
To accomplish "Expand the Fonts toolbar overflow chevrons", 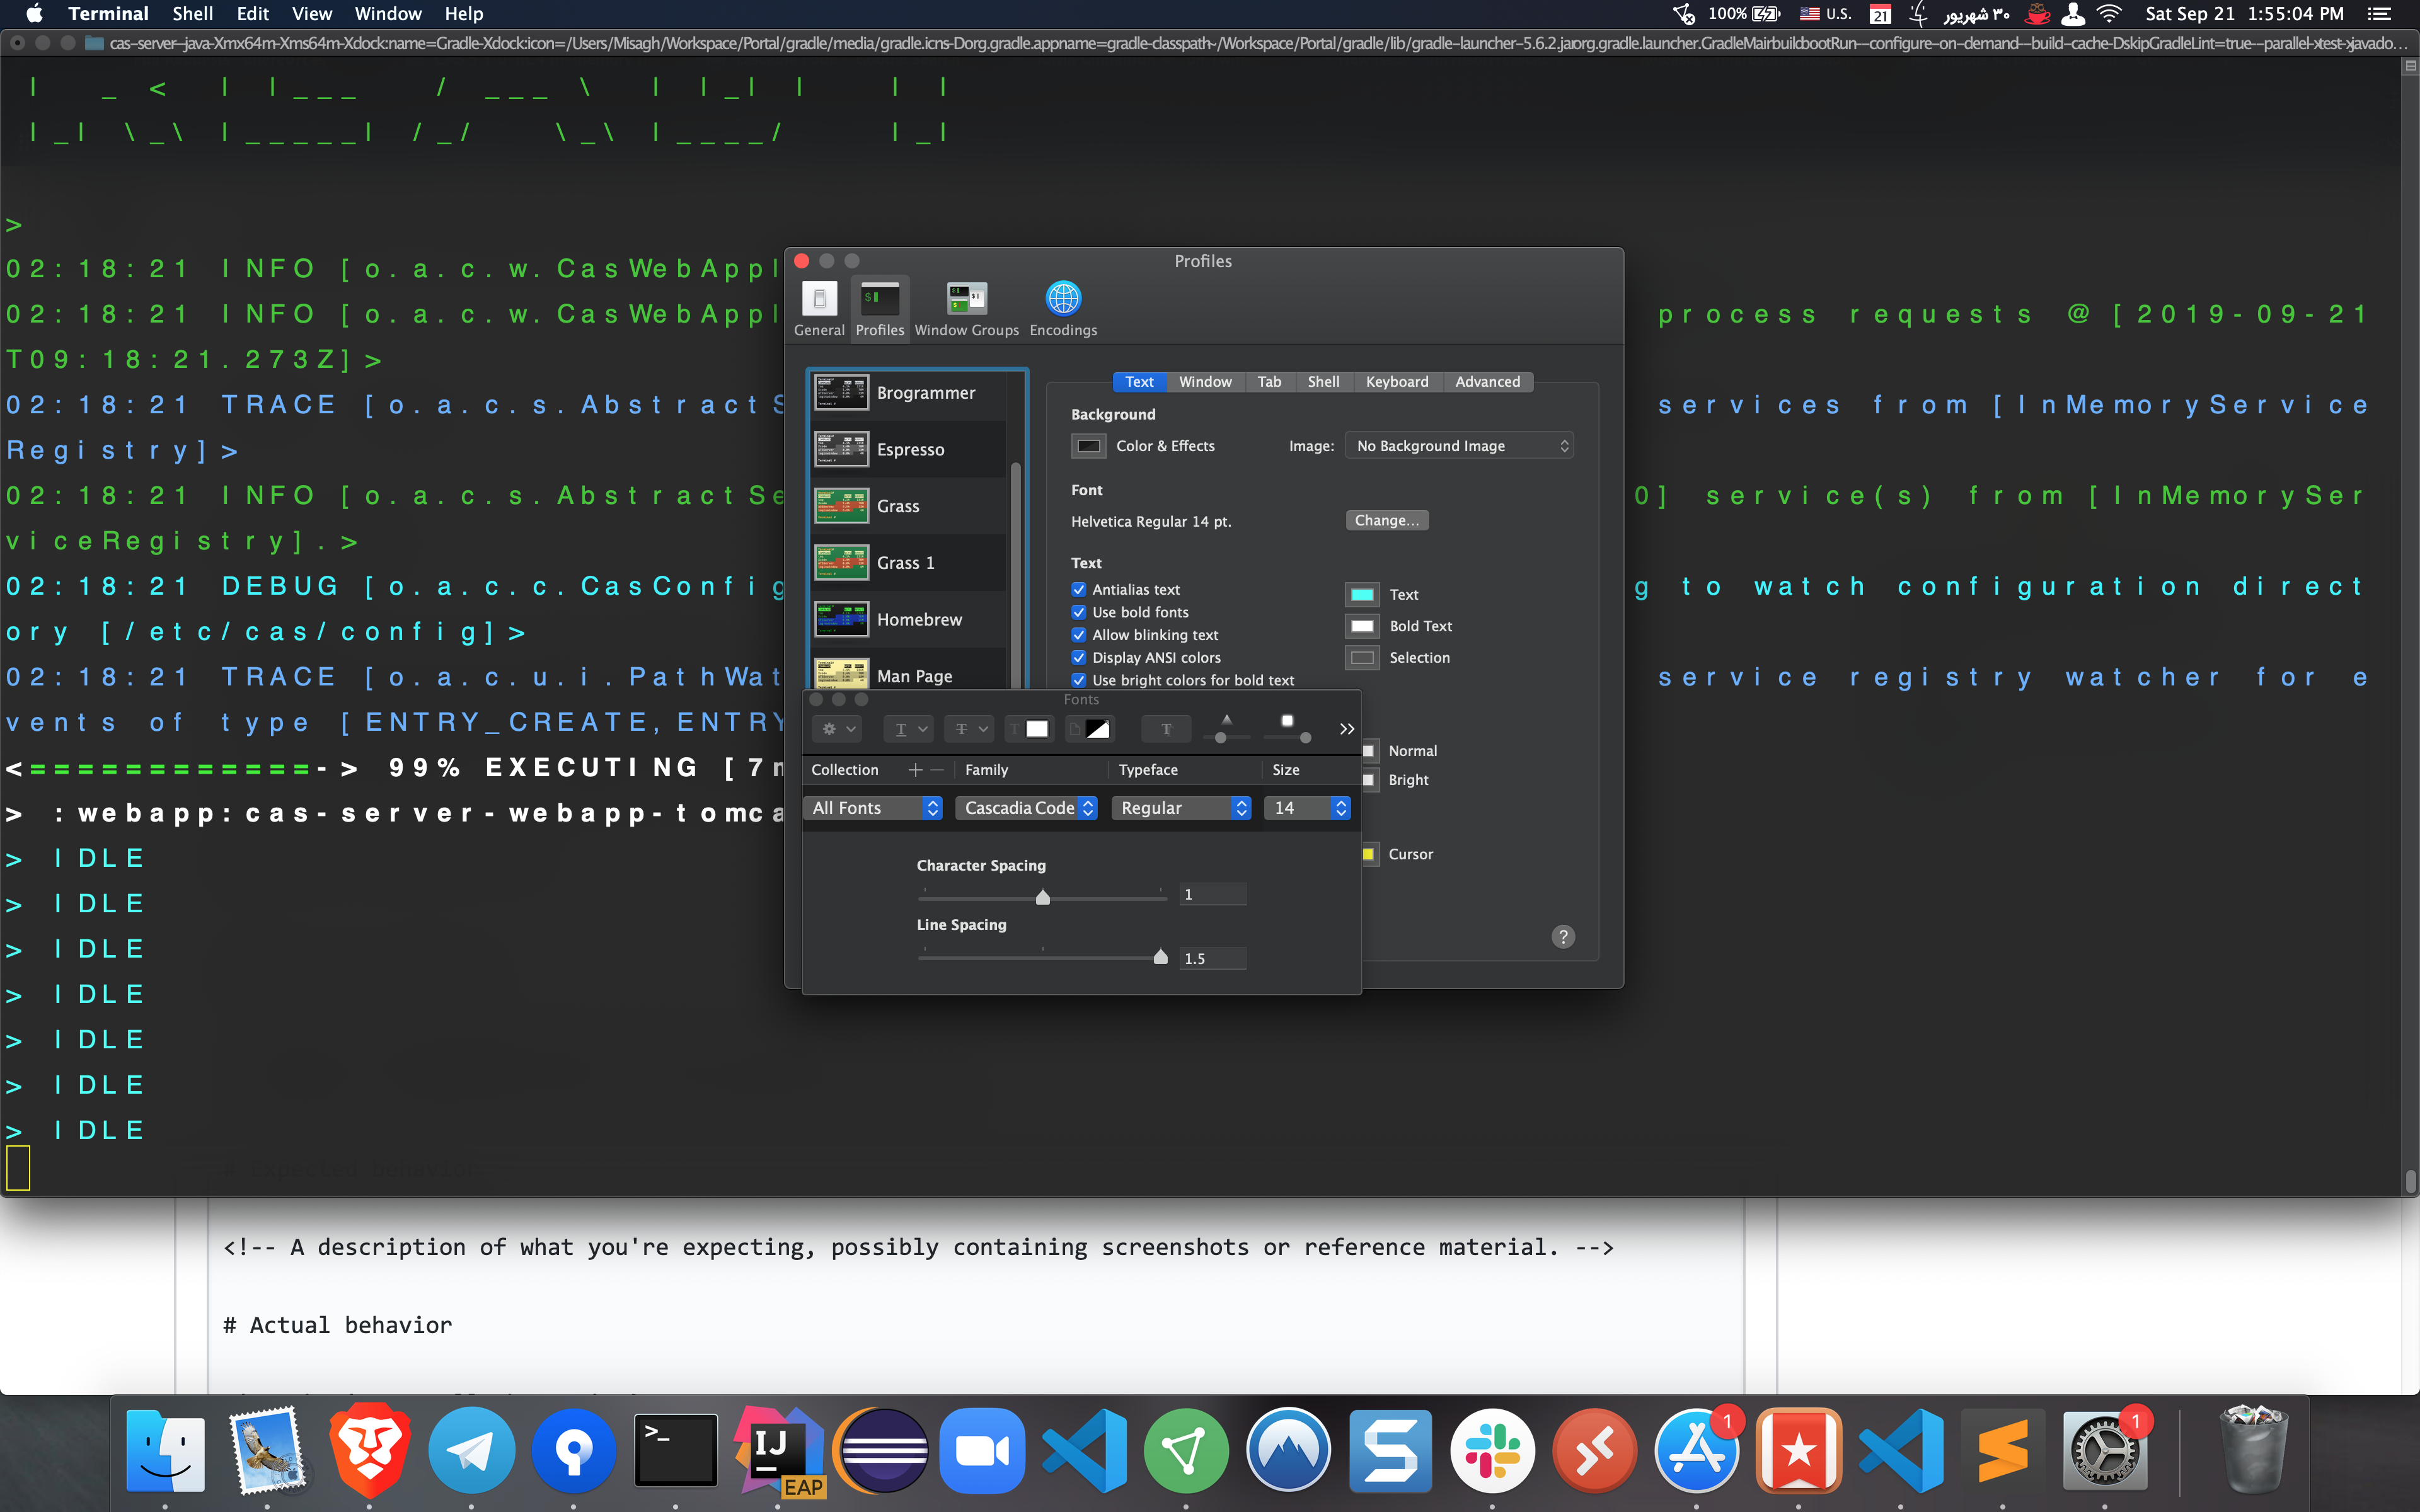I will coord(1346,729).
